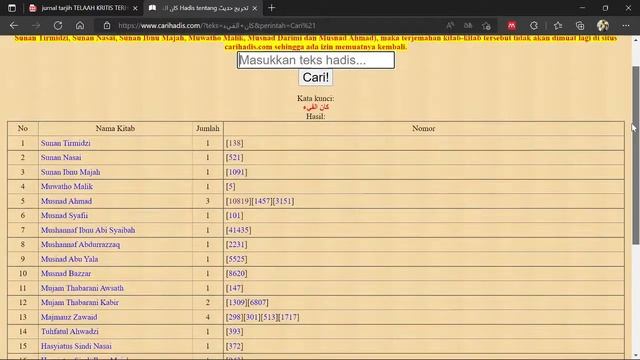Image resolution: width=640 pixels, height=360 pixels.
Task: Open the Musnad Bazzar link
Action: pos(66,273)
